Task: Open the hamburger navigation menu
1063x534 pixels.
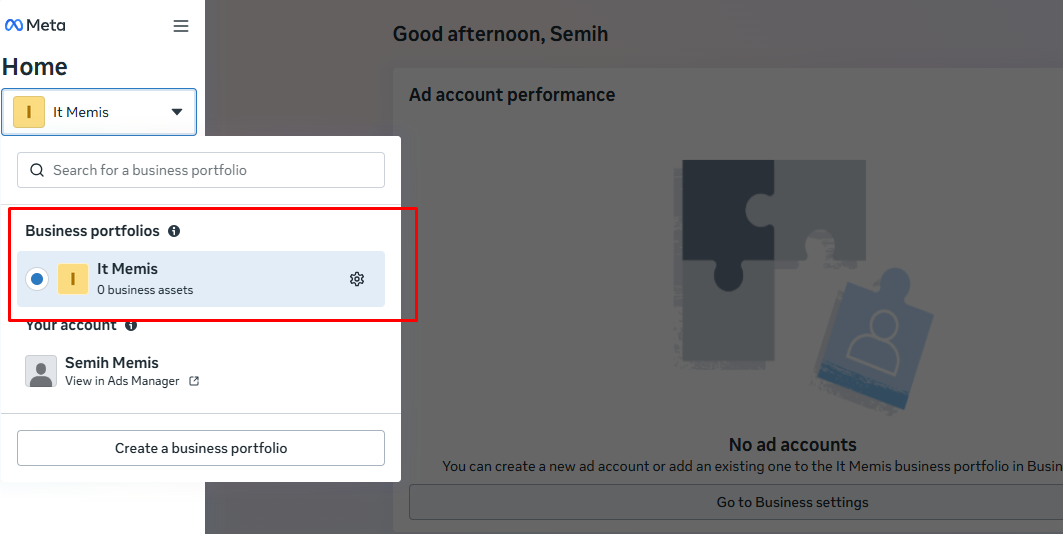Action: click(x=181, y=26)
